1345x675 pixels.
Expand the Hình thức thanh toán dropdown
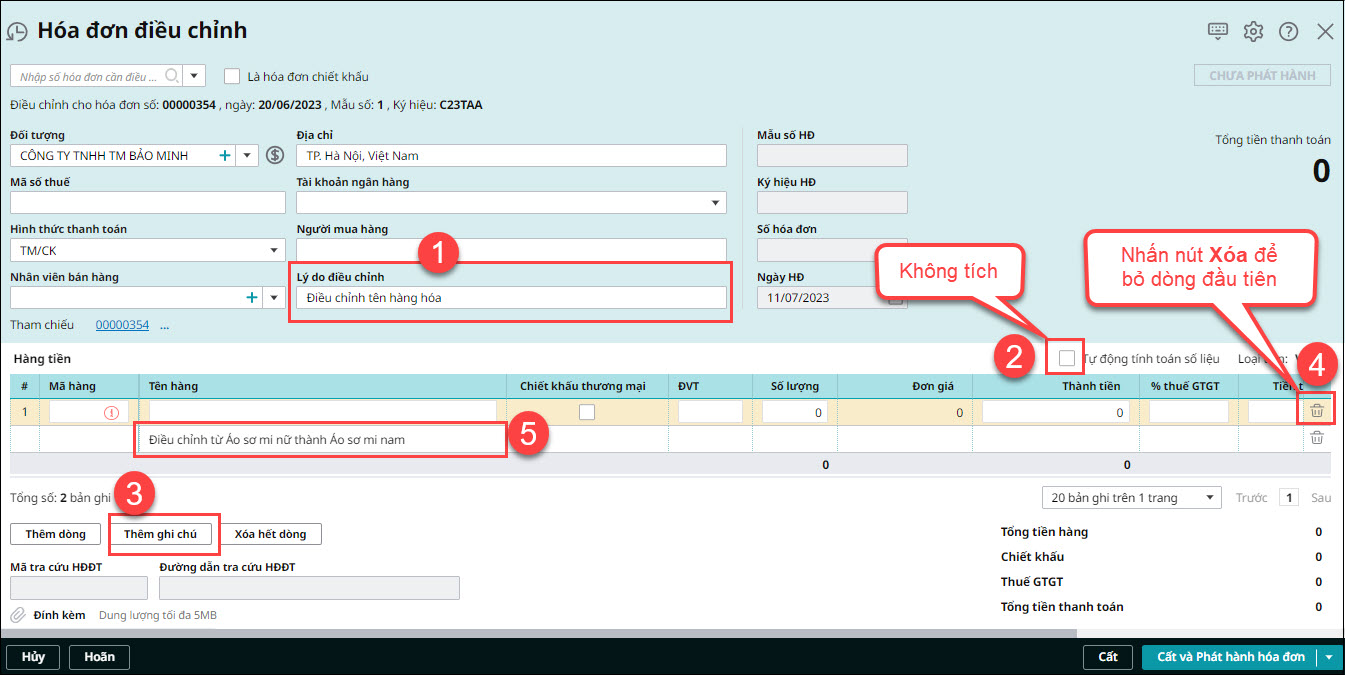click(x=275, y=250)
